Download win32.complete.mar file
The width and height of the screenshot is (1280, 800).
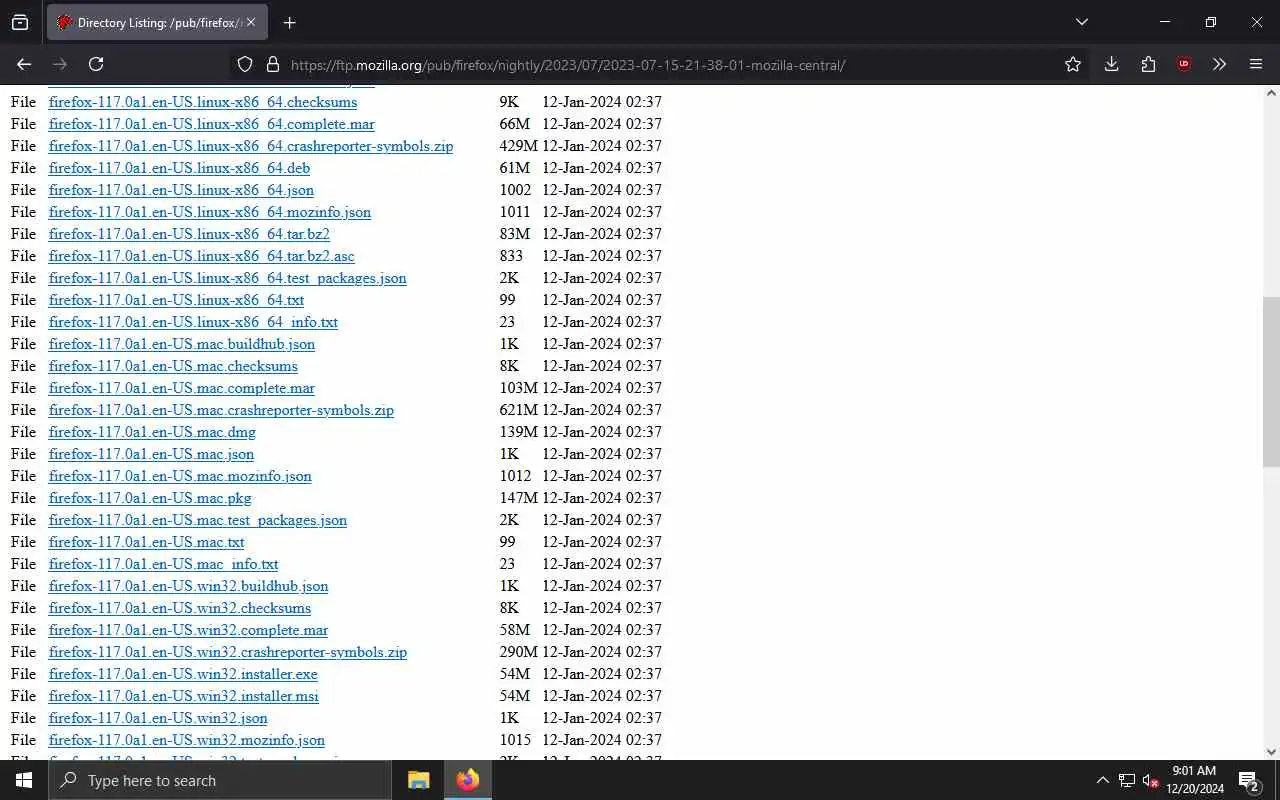point(189,630)
